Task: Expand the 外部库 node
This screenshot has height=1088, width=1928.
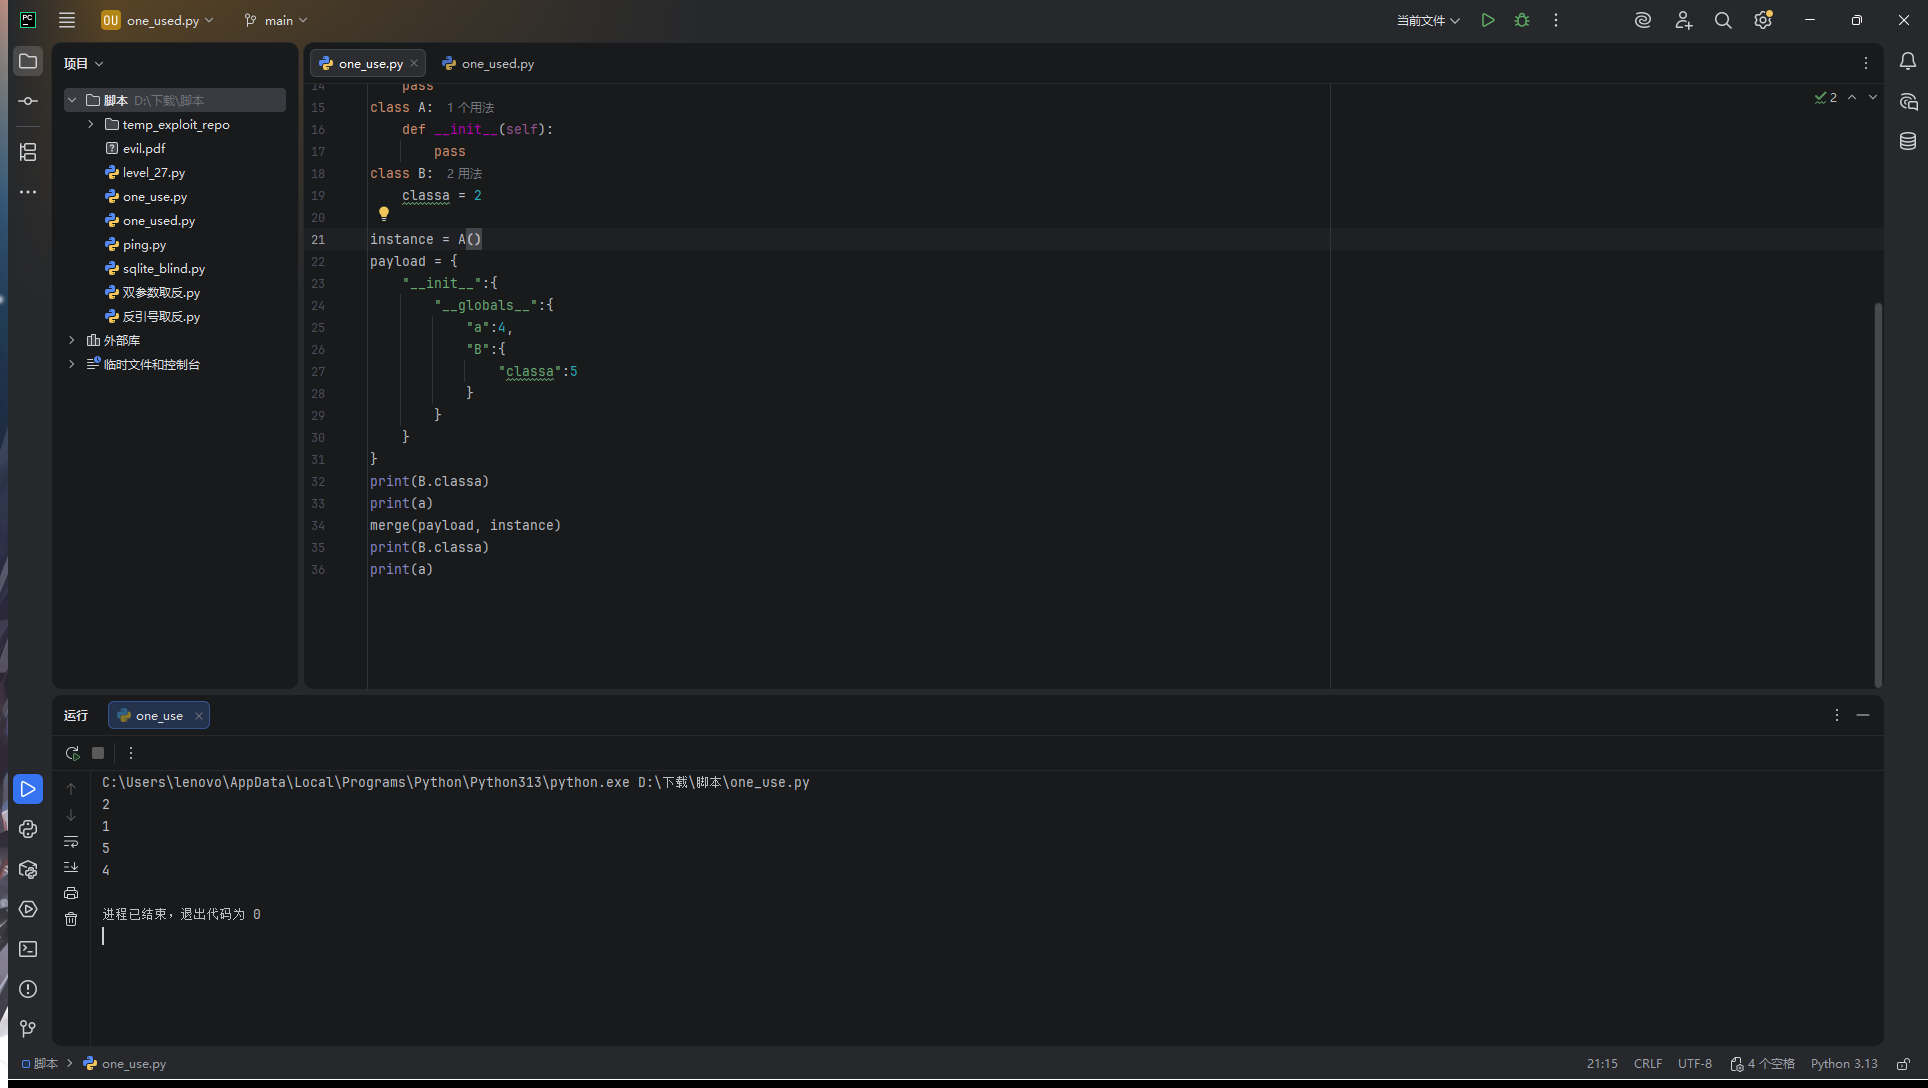Action: point(71,340)
